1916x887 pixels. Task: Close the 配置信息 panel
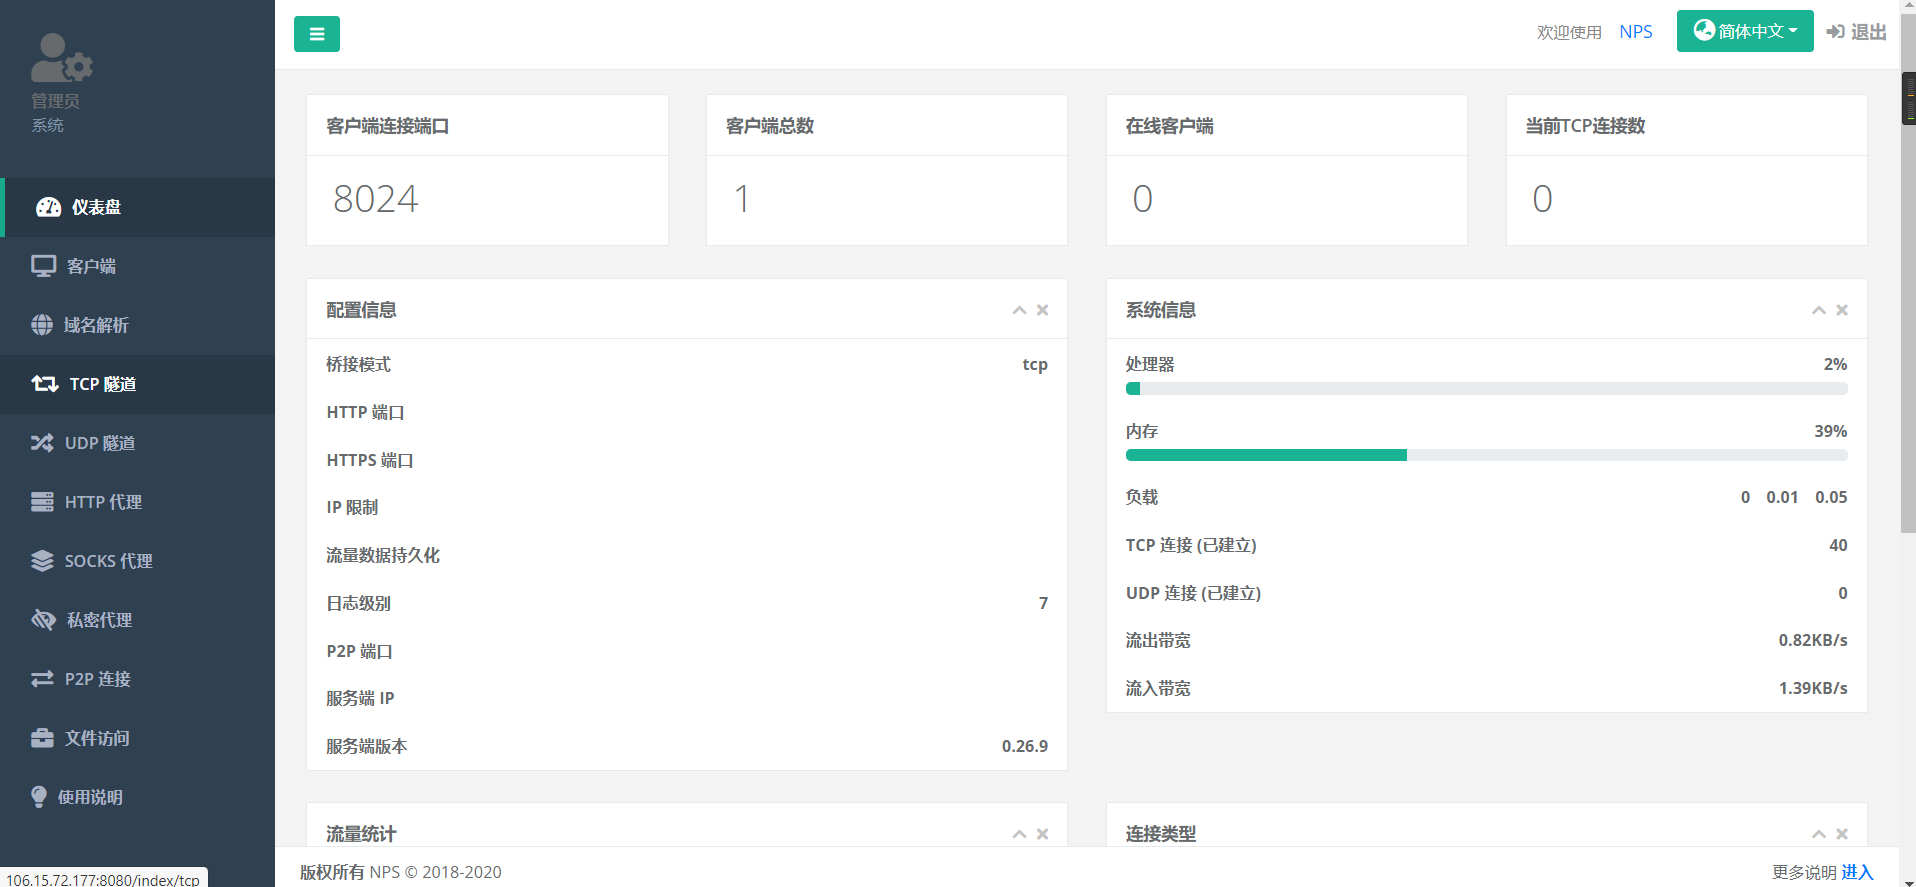[x=1042, y=310]
